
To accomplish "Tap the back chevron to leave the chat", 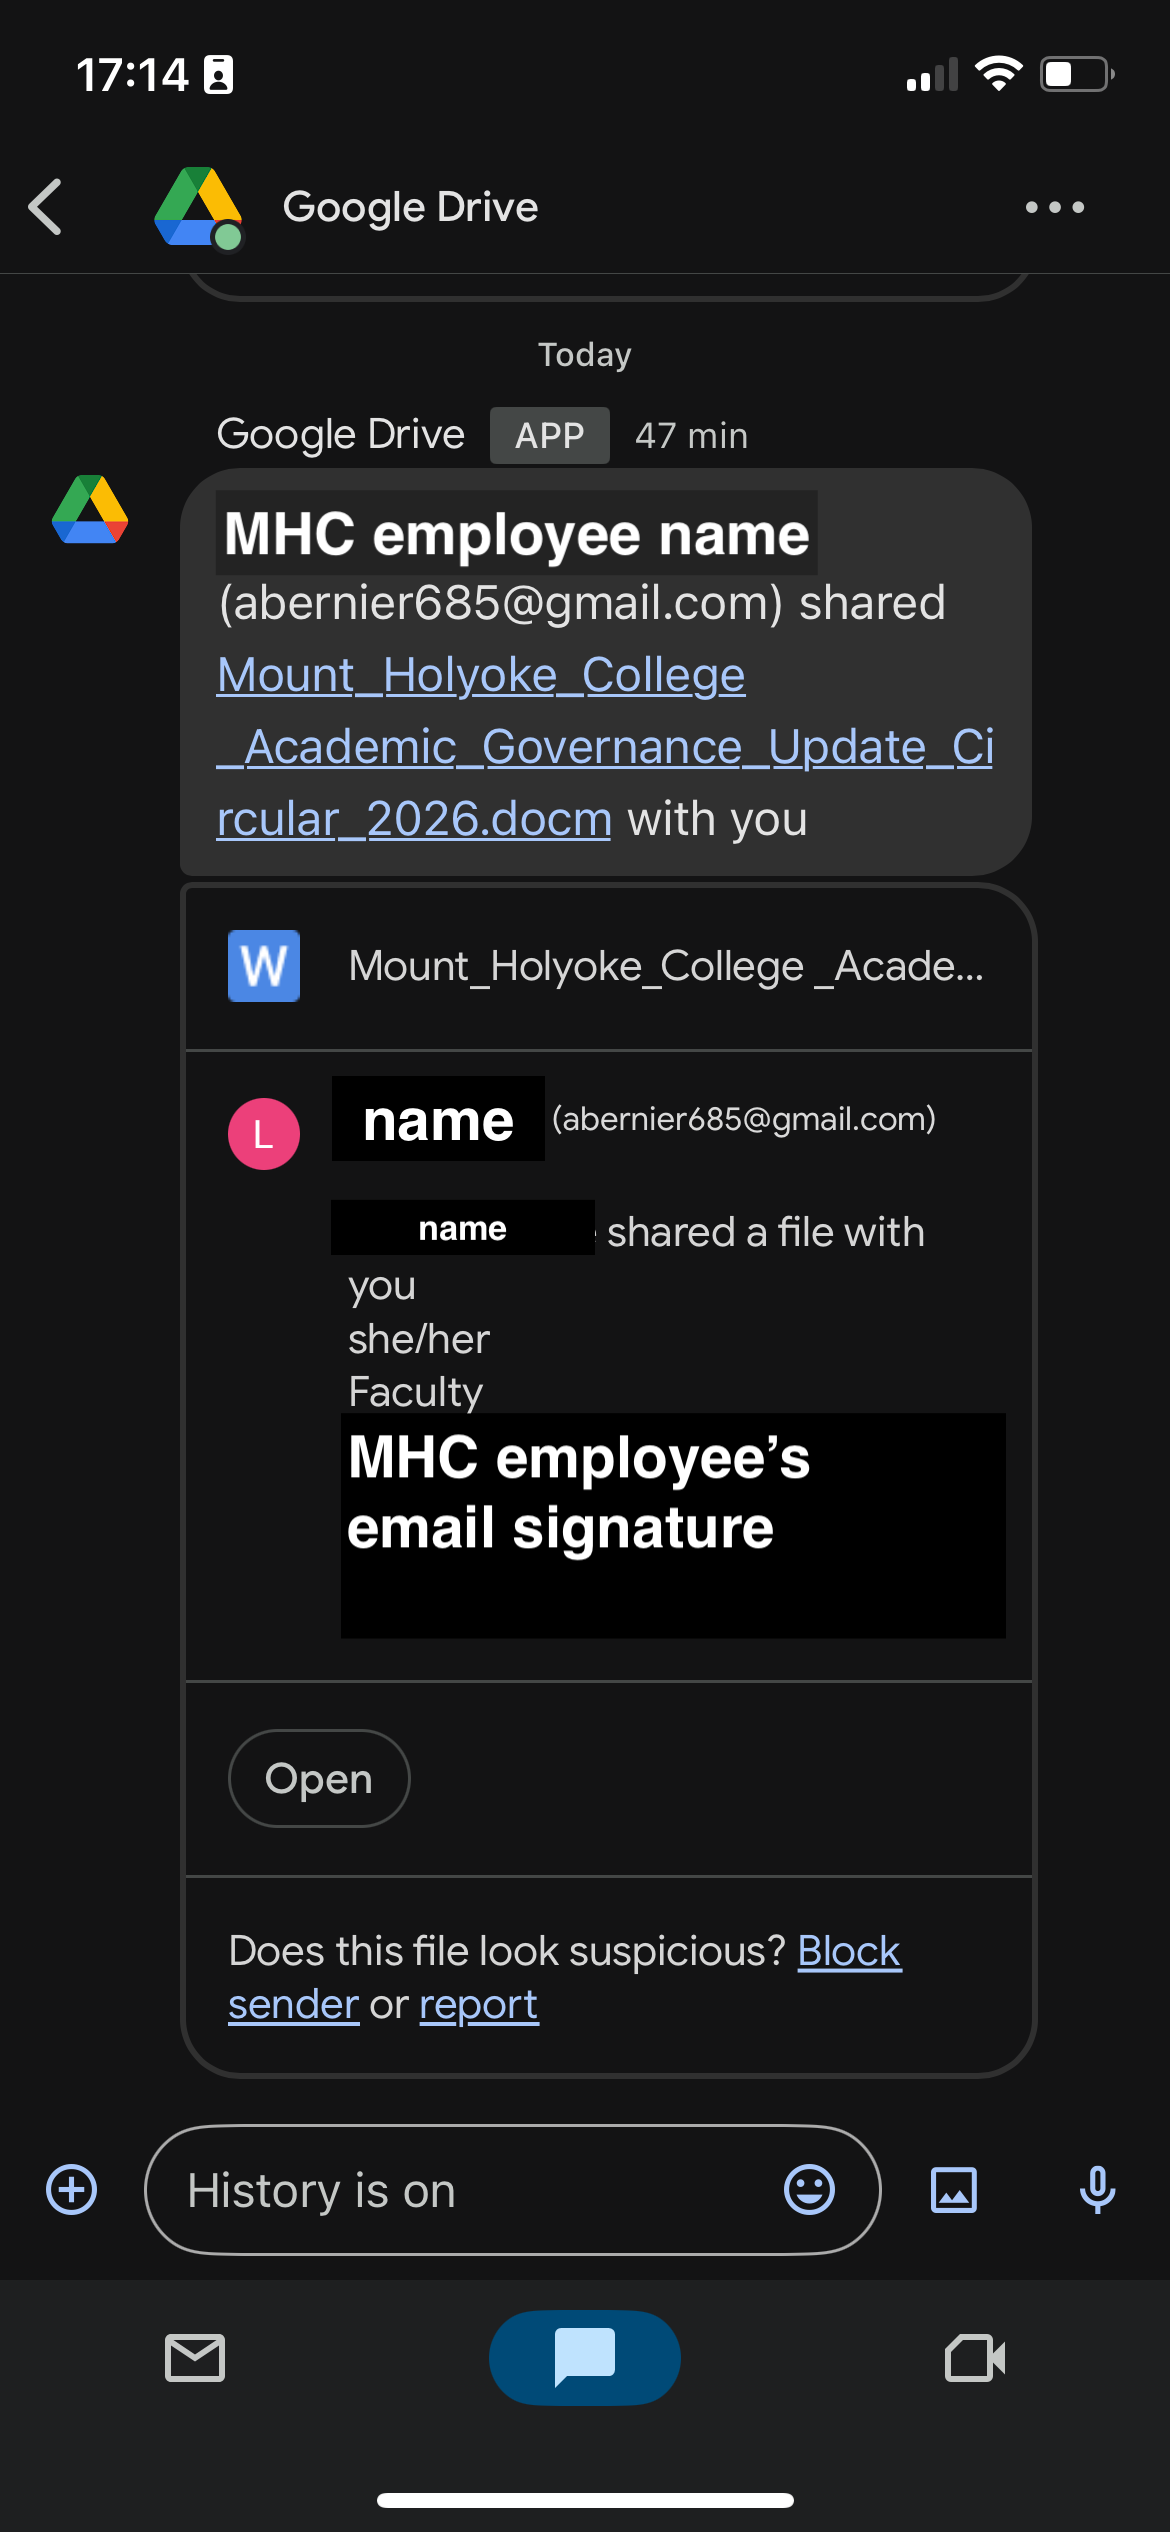I will (45, 207).
